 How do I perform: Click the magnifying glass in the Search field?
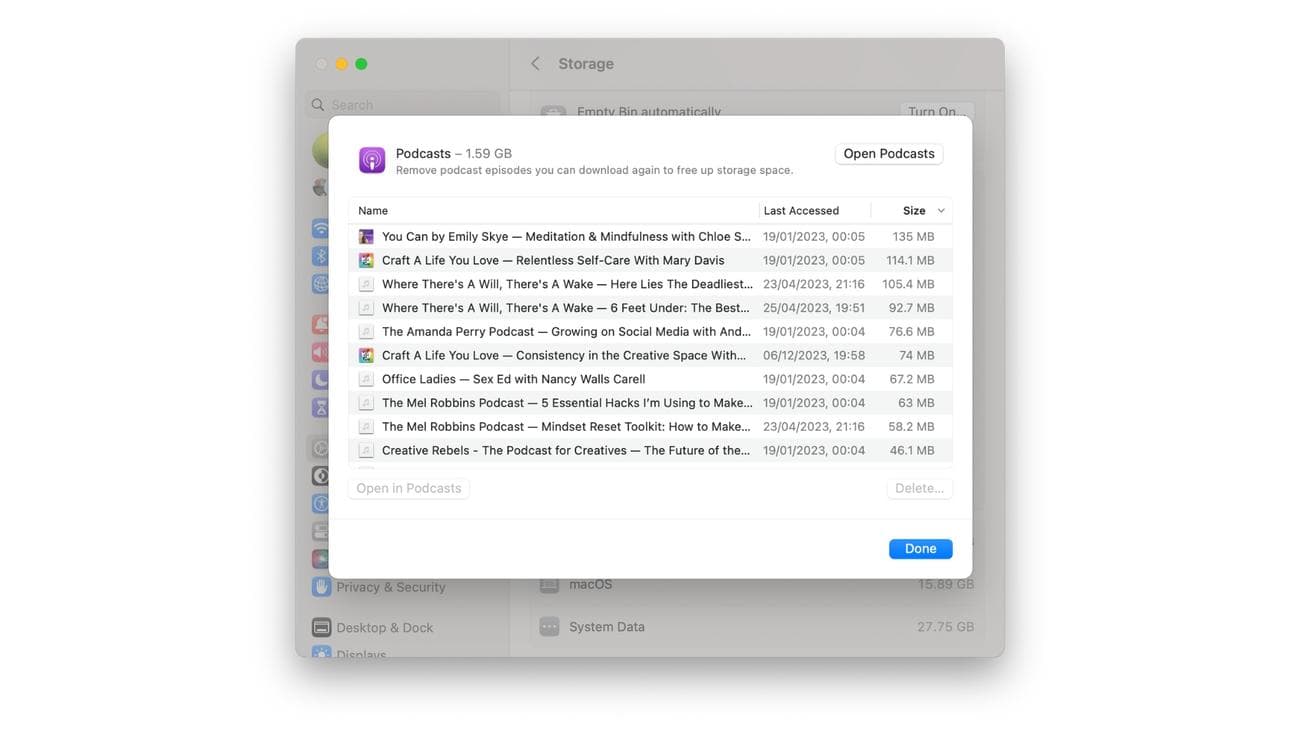tap(316, 104)
